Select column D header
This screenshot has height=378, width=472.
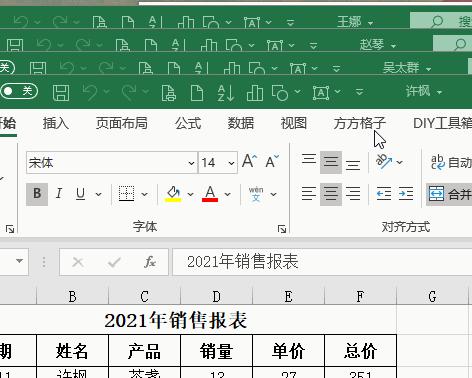coord(216,296)
